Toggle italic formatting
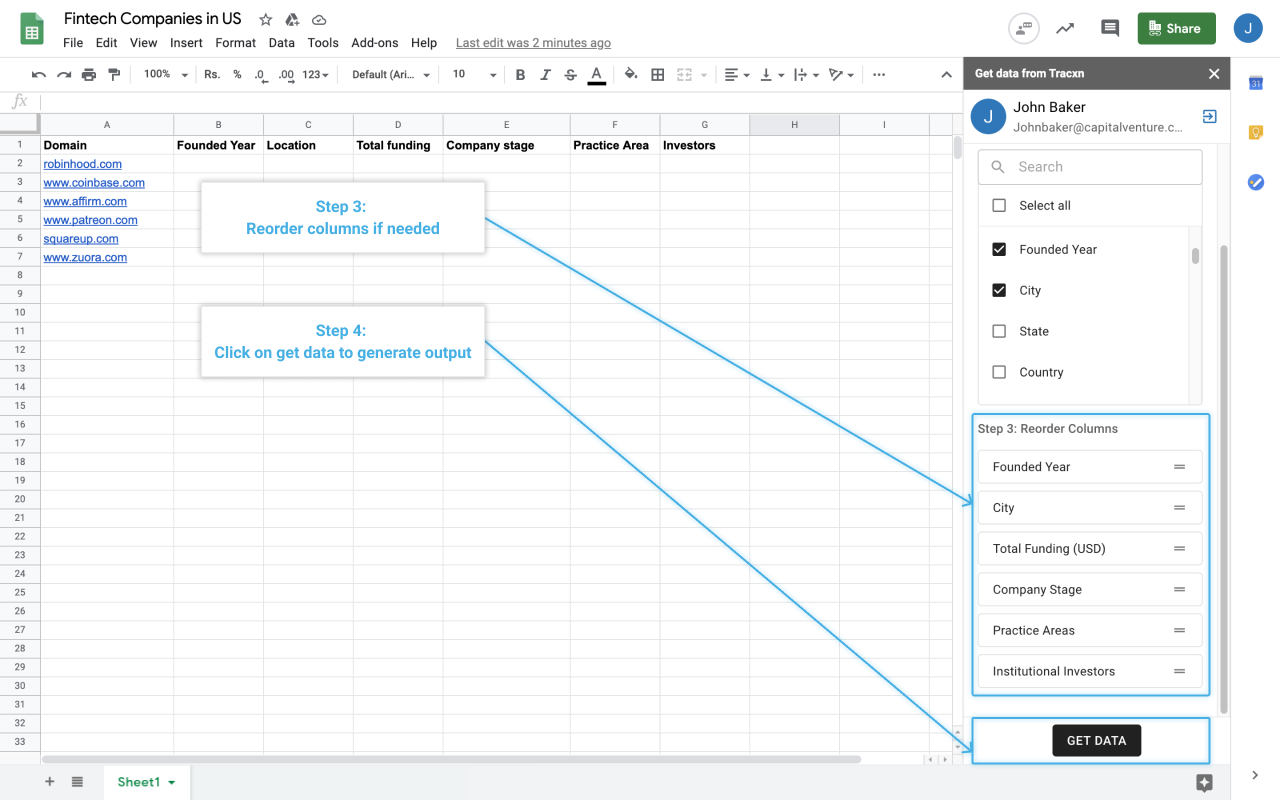1280x800 pixels. pos(545,75)
